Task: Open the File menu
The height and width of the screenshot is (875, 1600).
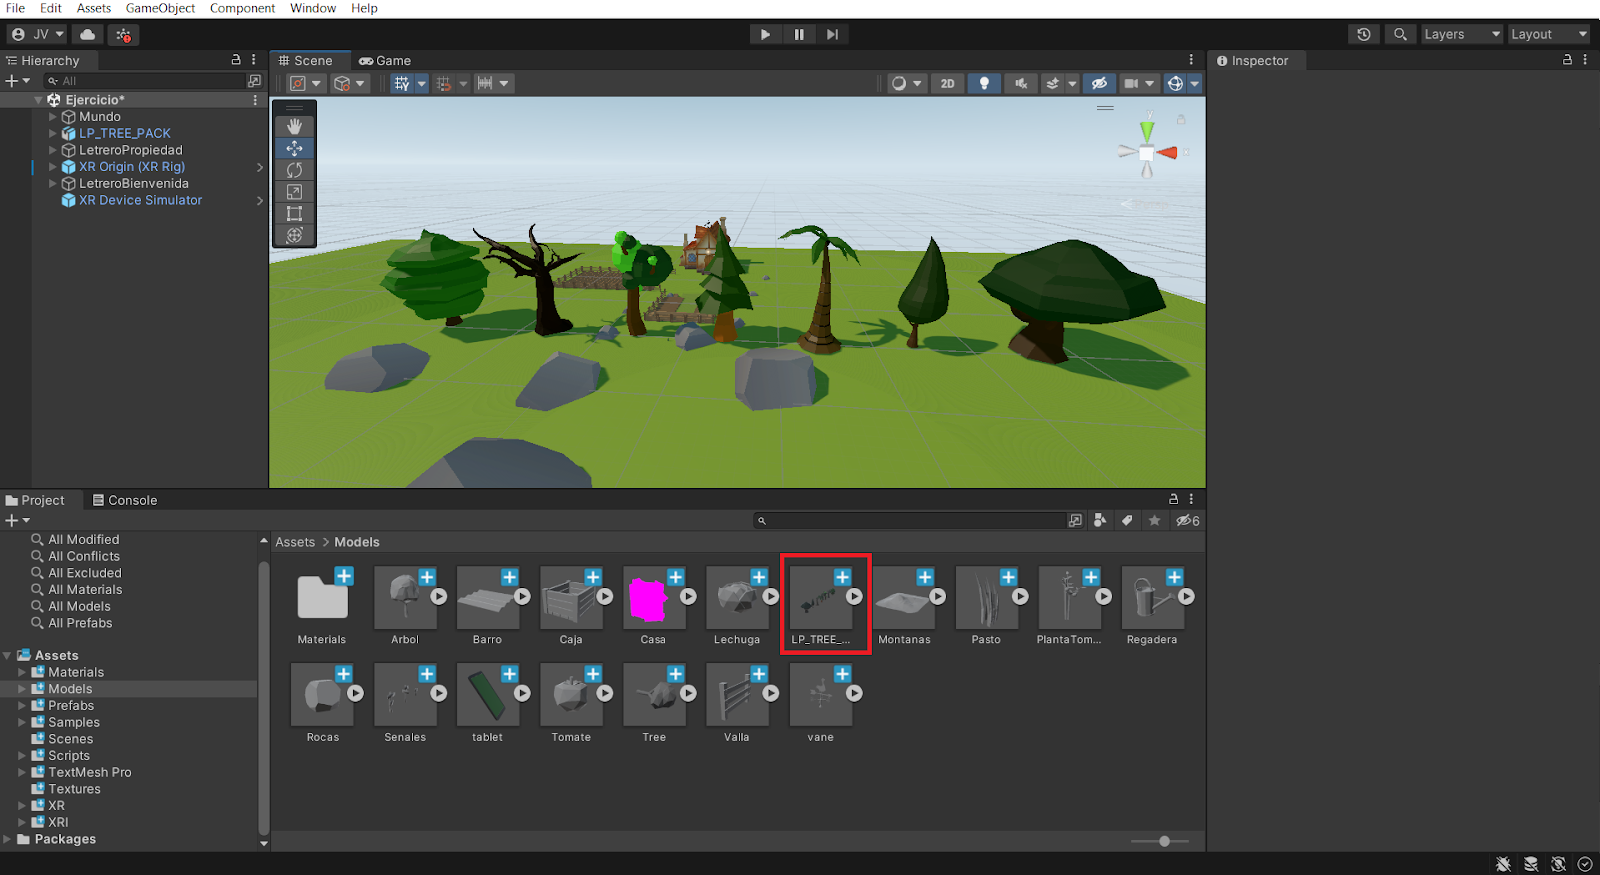Action: pos(15,8)
